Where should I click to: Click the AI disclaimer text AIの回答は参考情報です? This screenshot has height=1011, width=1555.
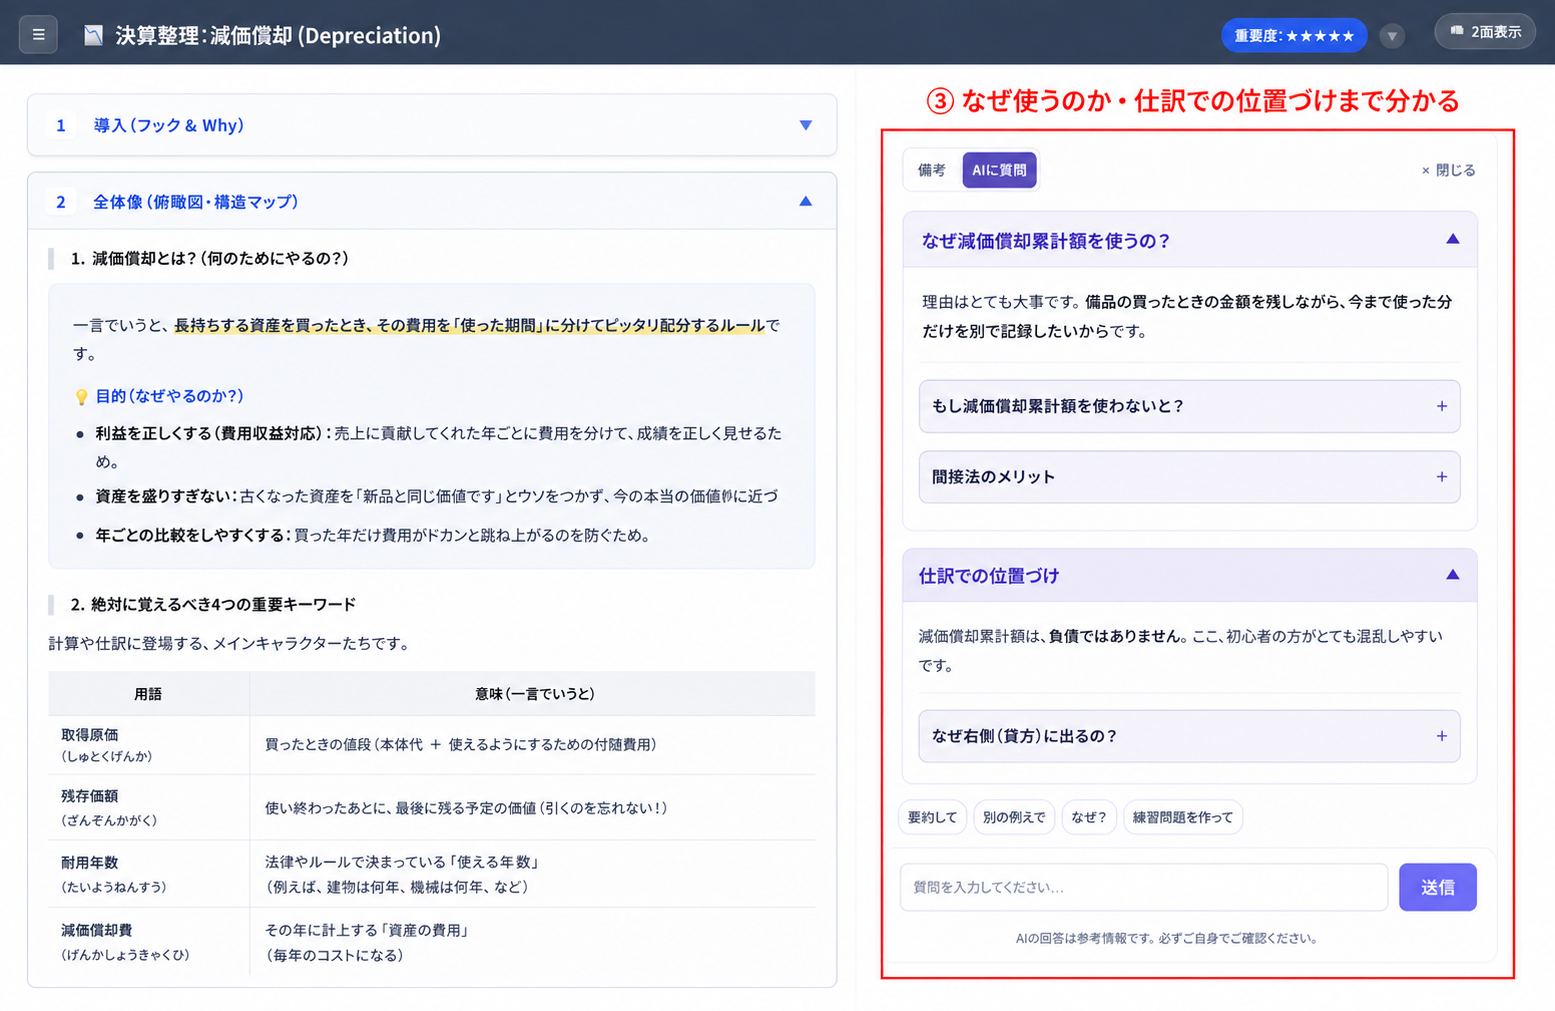tap(1166, 938)
